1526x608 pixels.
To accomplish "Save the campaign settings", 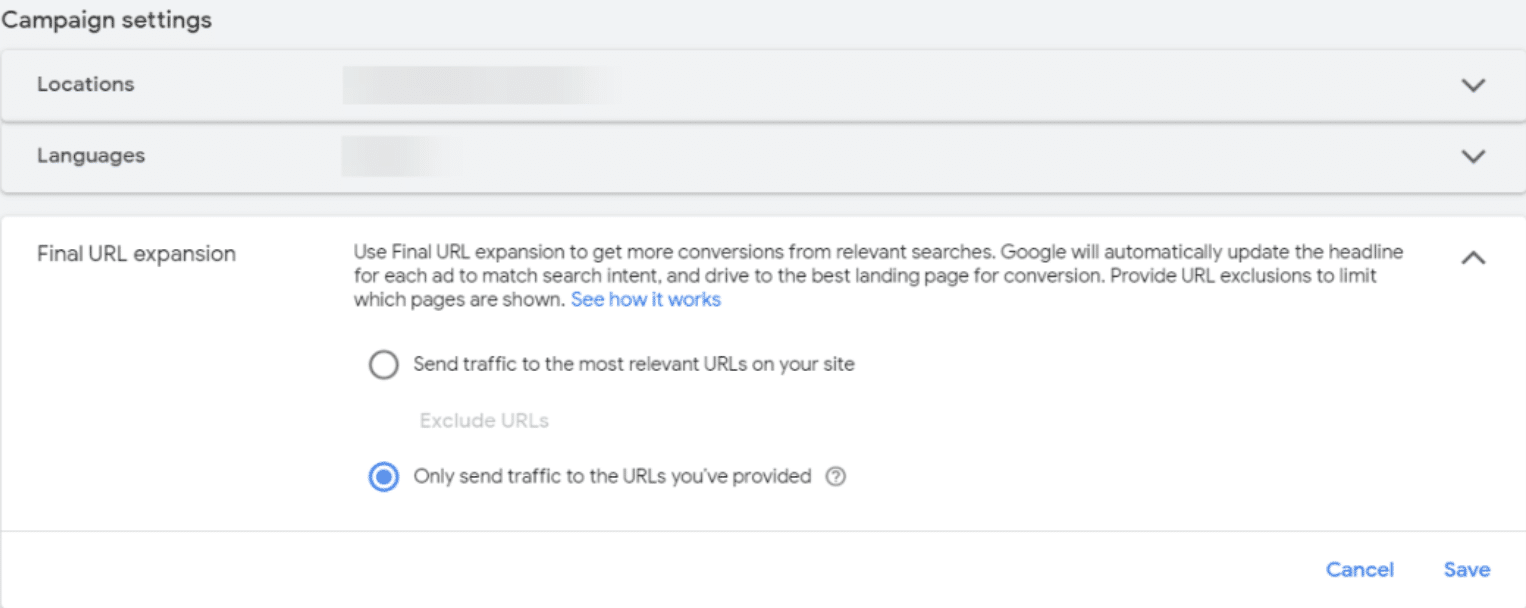I will (x=1466, y=569).
